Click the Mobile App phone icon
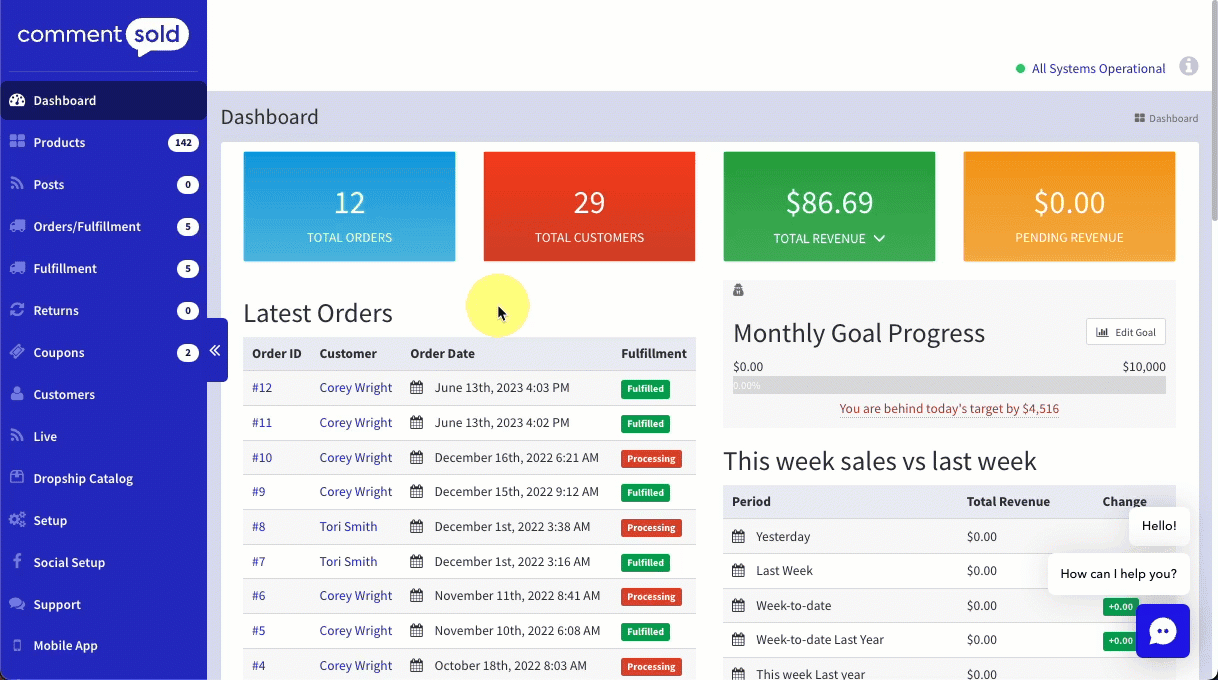 [17, 646]
